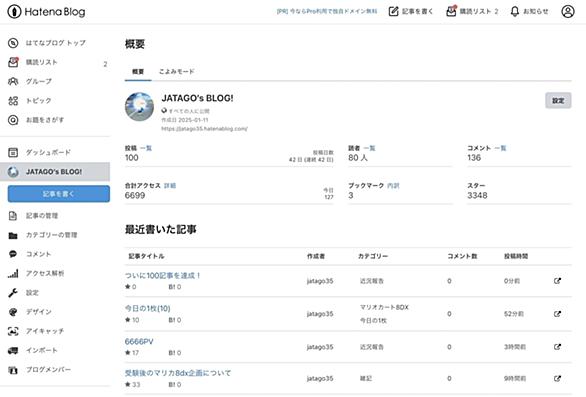Click the マリオカート8DX category text

(384, 307)
